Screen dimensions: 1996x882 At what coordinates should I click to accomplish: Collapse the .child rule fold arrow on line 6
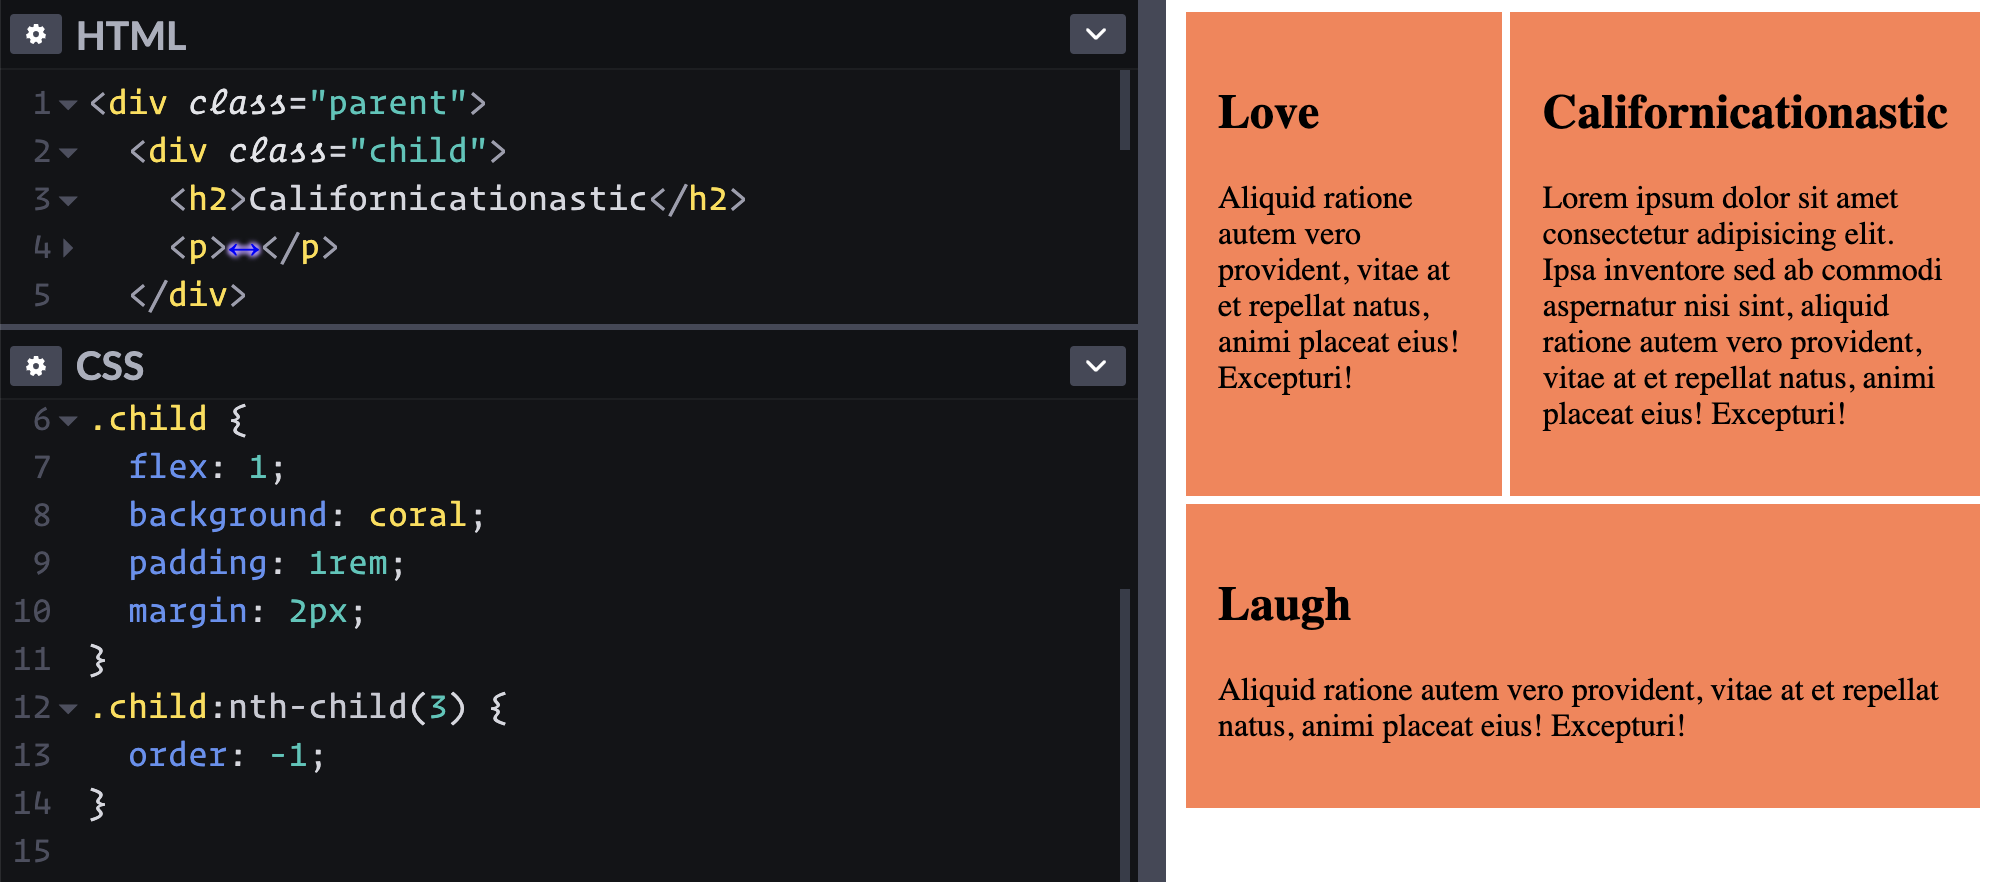coord(68,420)
